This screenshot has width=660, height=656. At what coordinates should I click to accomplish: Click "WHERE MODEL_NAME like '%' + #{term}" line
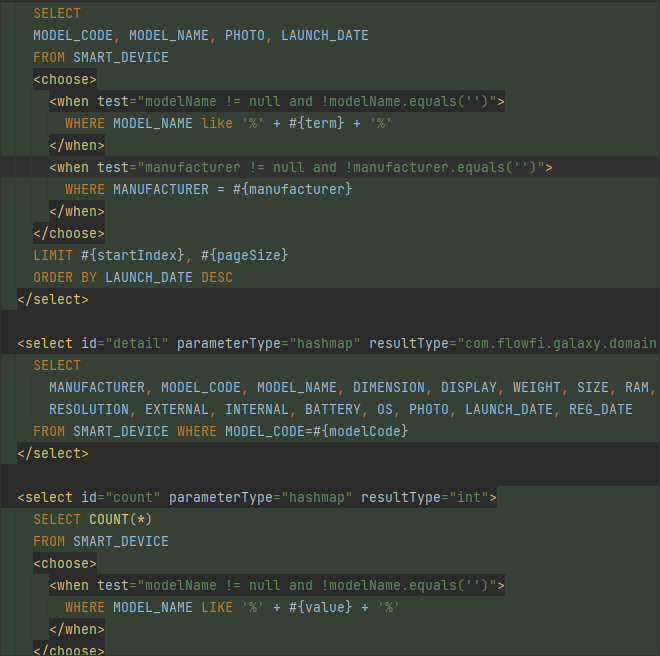pos(229,123)
